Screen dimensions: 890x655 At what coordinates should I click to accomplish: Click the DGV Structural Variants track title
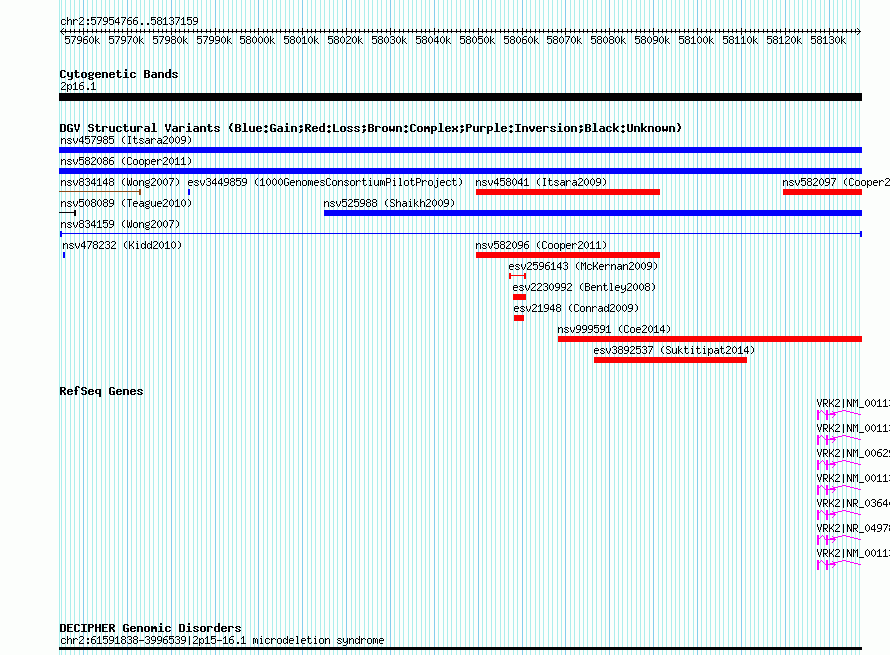(x=371, y=128)
